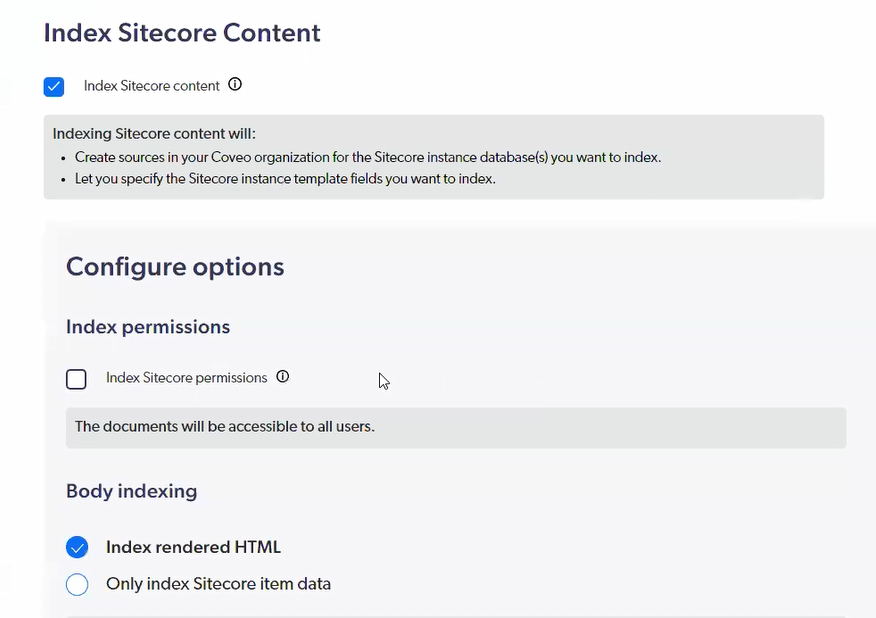Click the bullet dot before 'Create sources'
The height and width of the screenshot is (618, 876).
point(65,158)
